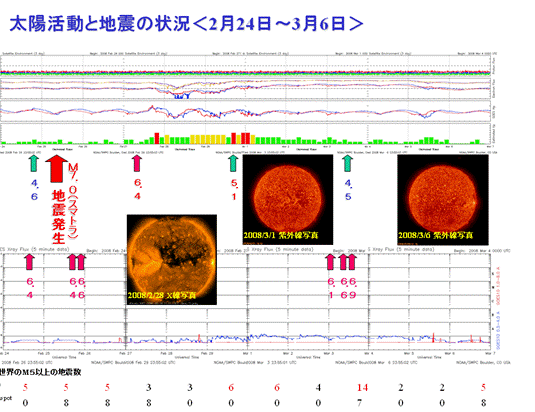Click the proton flux chart at top
The image size is (535, 412).
(x=246, y=67)
